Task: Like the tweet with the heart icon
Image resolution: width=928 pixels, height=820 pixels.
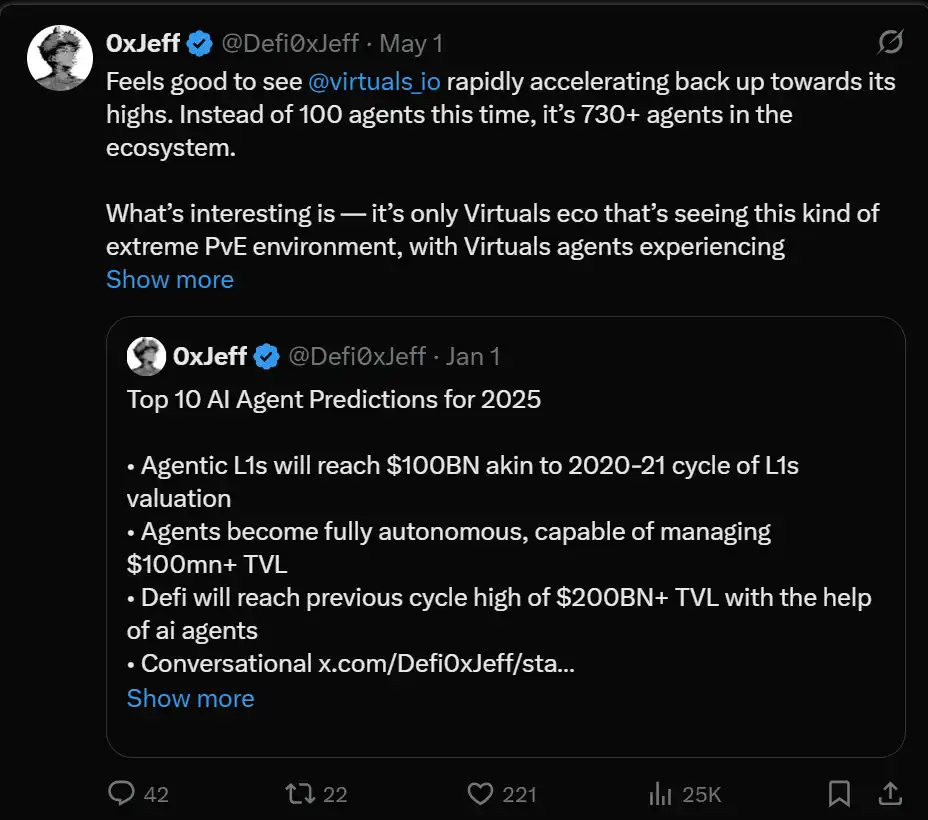Action: click(x=480, y=794)
